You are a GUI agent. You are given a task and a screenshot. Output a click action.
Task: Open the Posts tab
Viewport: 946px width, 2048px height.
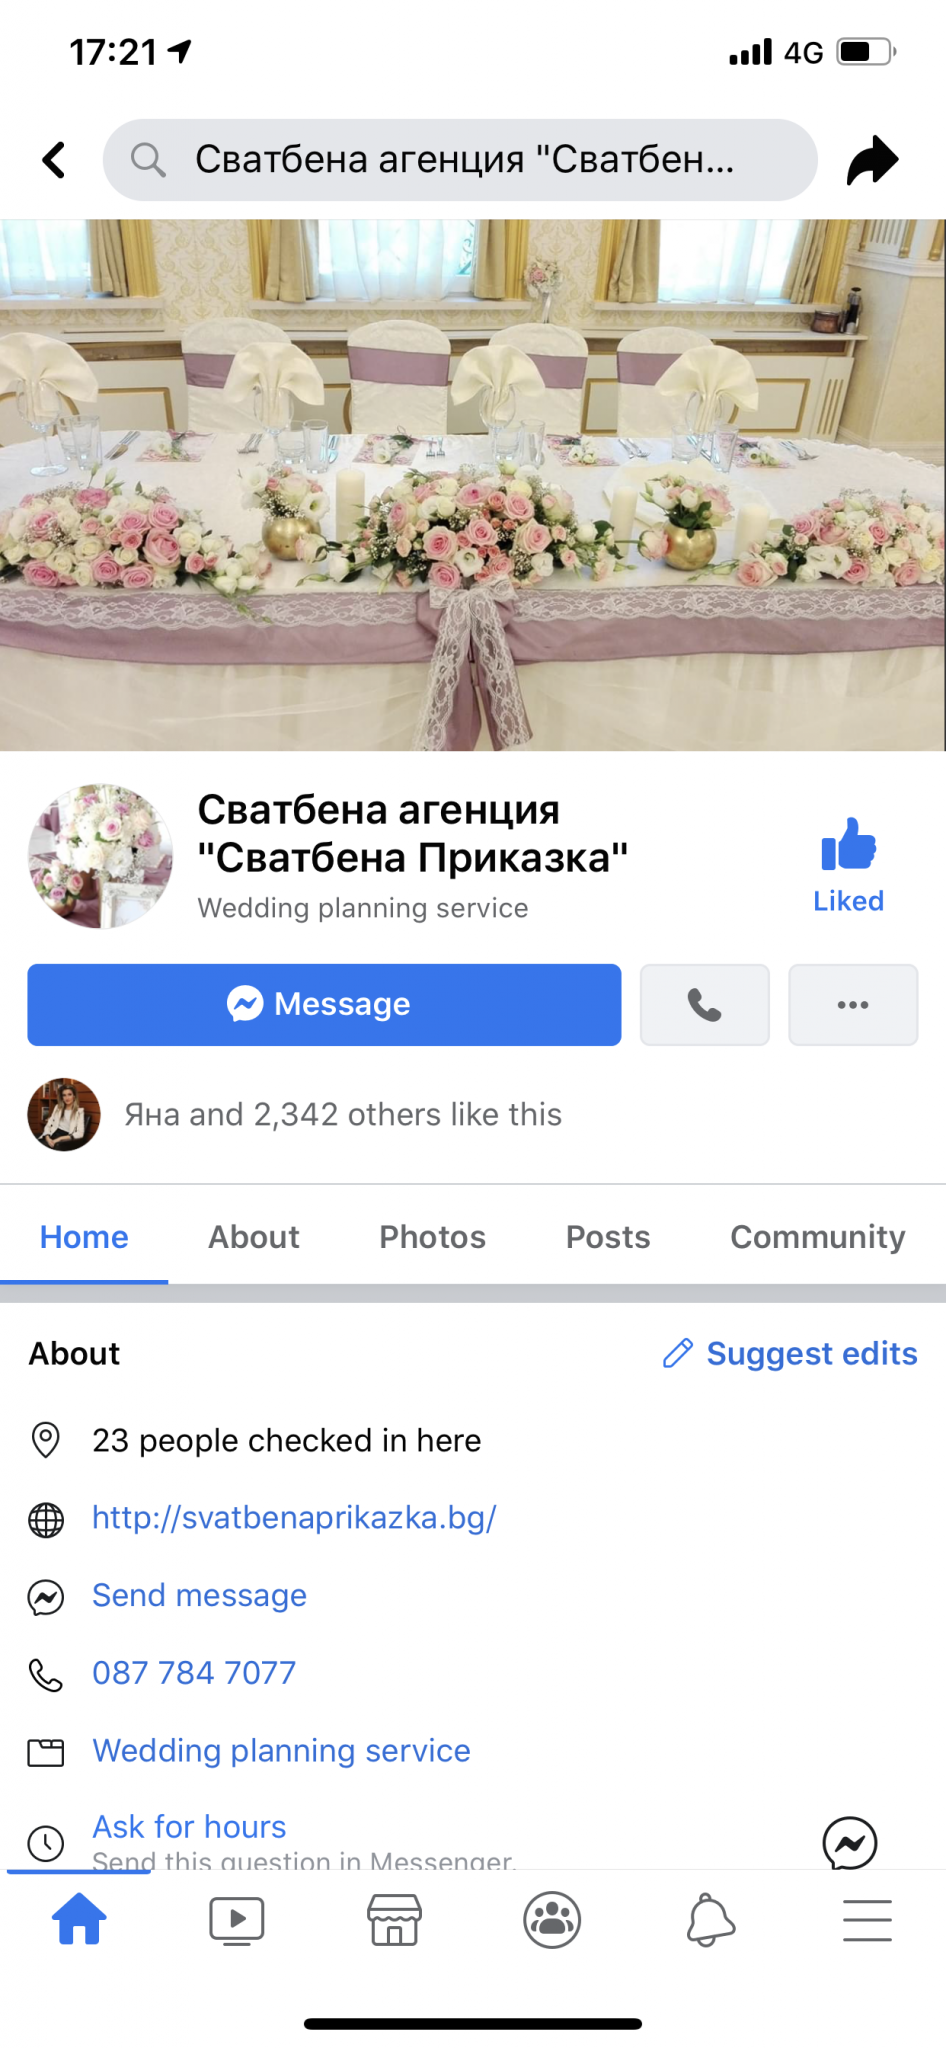608,1237
